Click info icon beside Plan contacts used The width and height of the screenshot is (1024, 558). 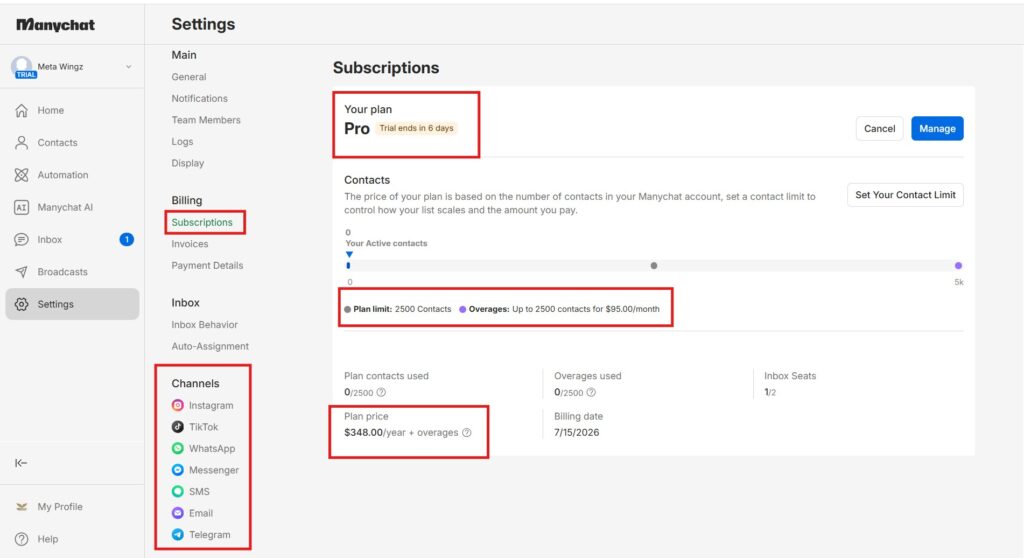[x=381, y=393]
